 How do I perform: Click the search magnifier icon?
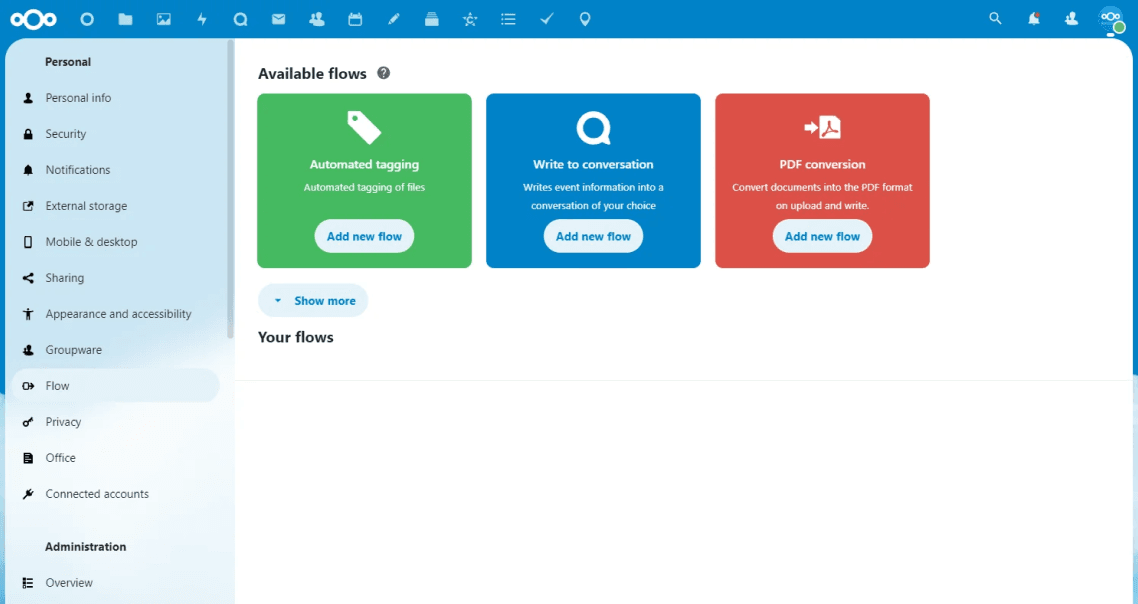(995, 19)
